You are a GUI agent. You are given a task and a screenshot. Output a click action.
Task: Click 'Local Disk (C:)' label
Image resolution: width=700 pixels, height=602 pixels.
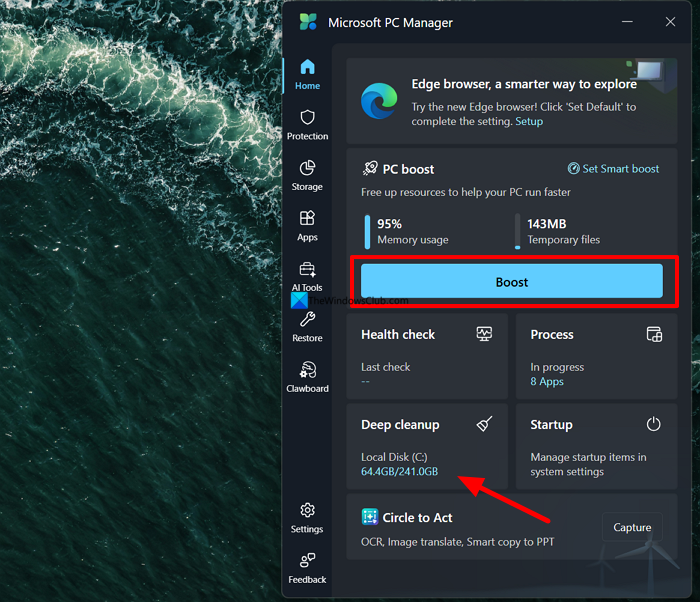click(x=394, y=457)
